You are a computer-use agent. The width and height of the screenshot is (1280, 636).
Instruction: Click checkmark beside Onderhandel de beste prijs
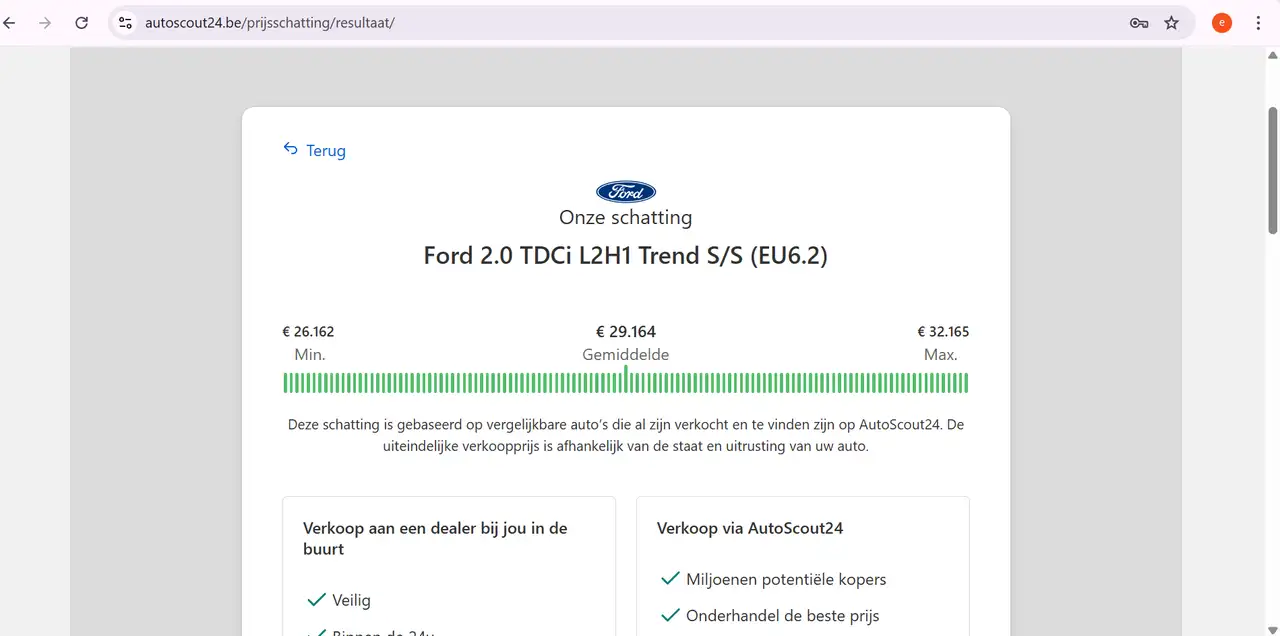(x=670, y=616)
